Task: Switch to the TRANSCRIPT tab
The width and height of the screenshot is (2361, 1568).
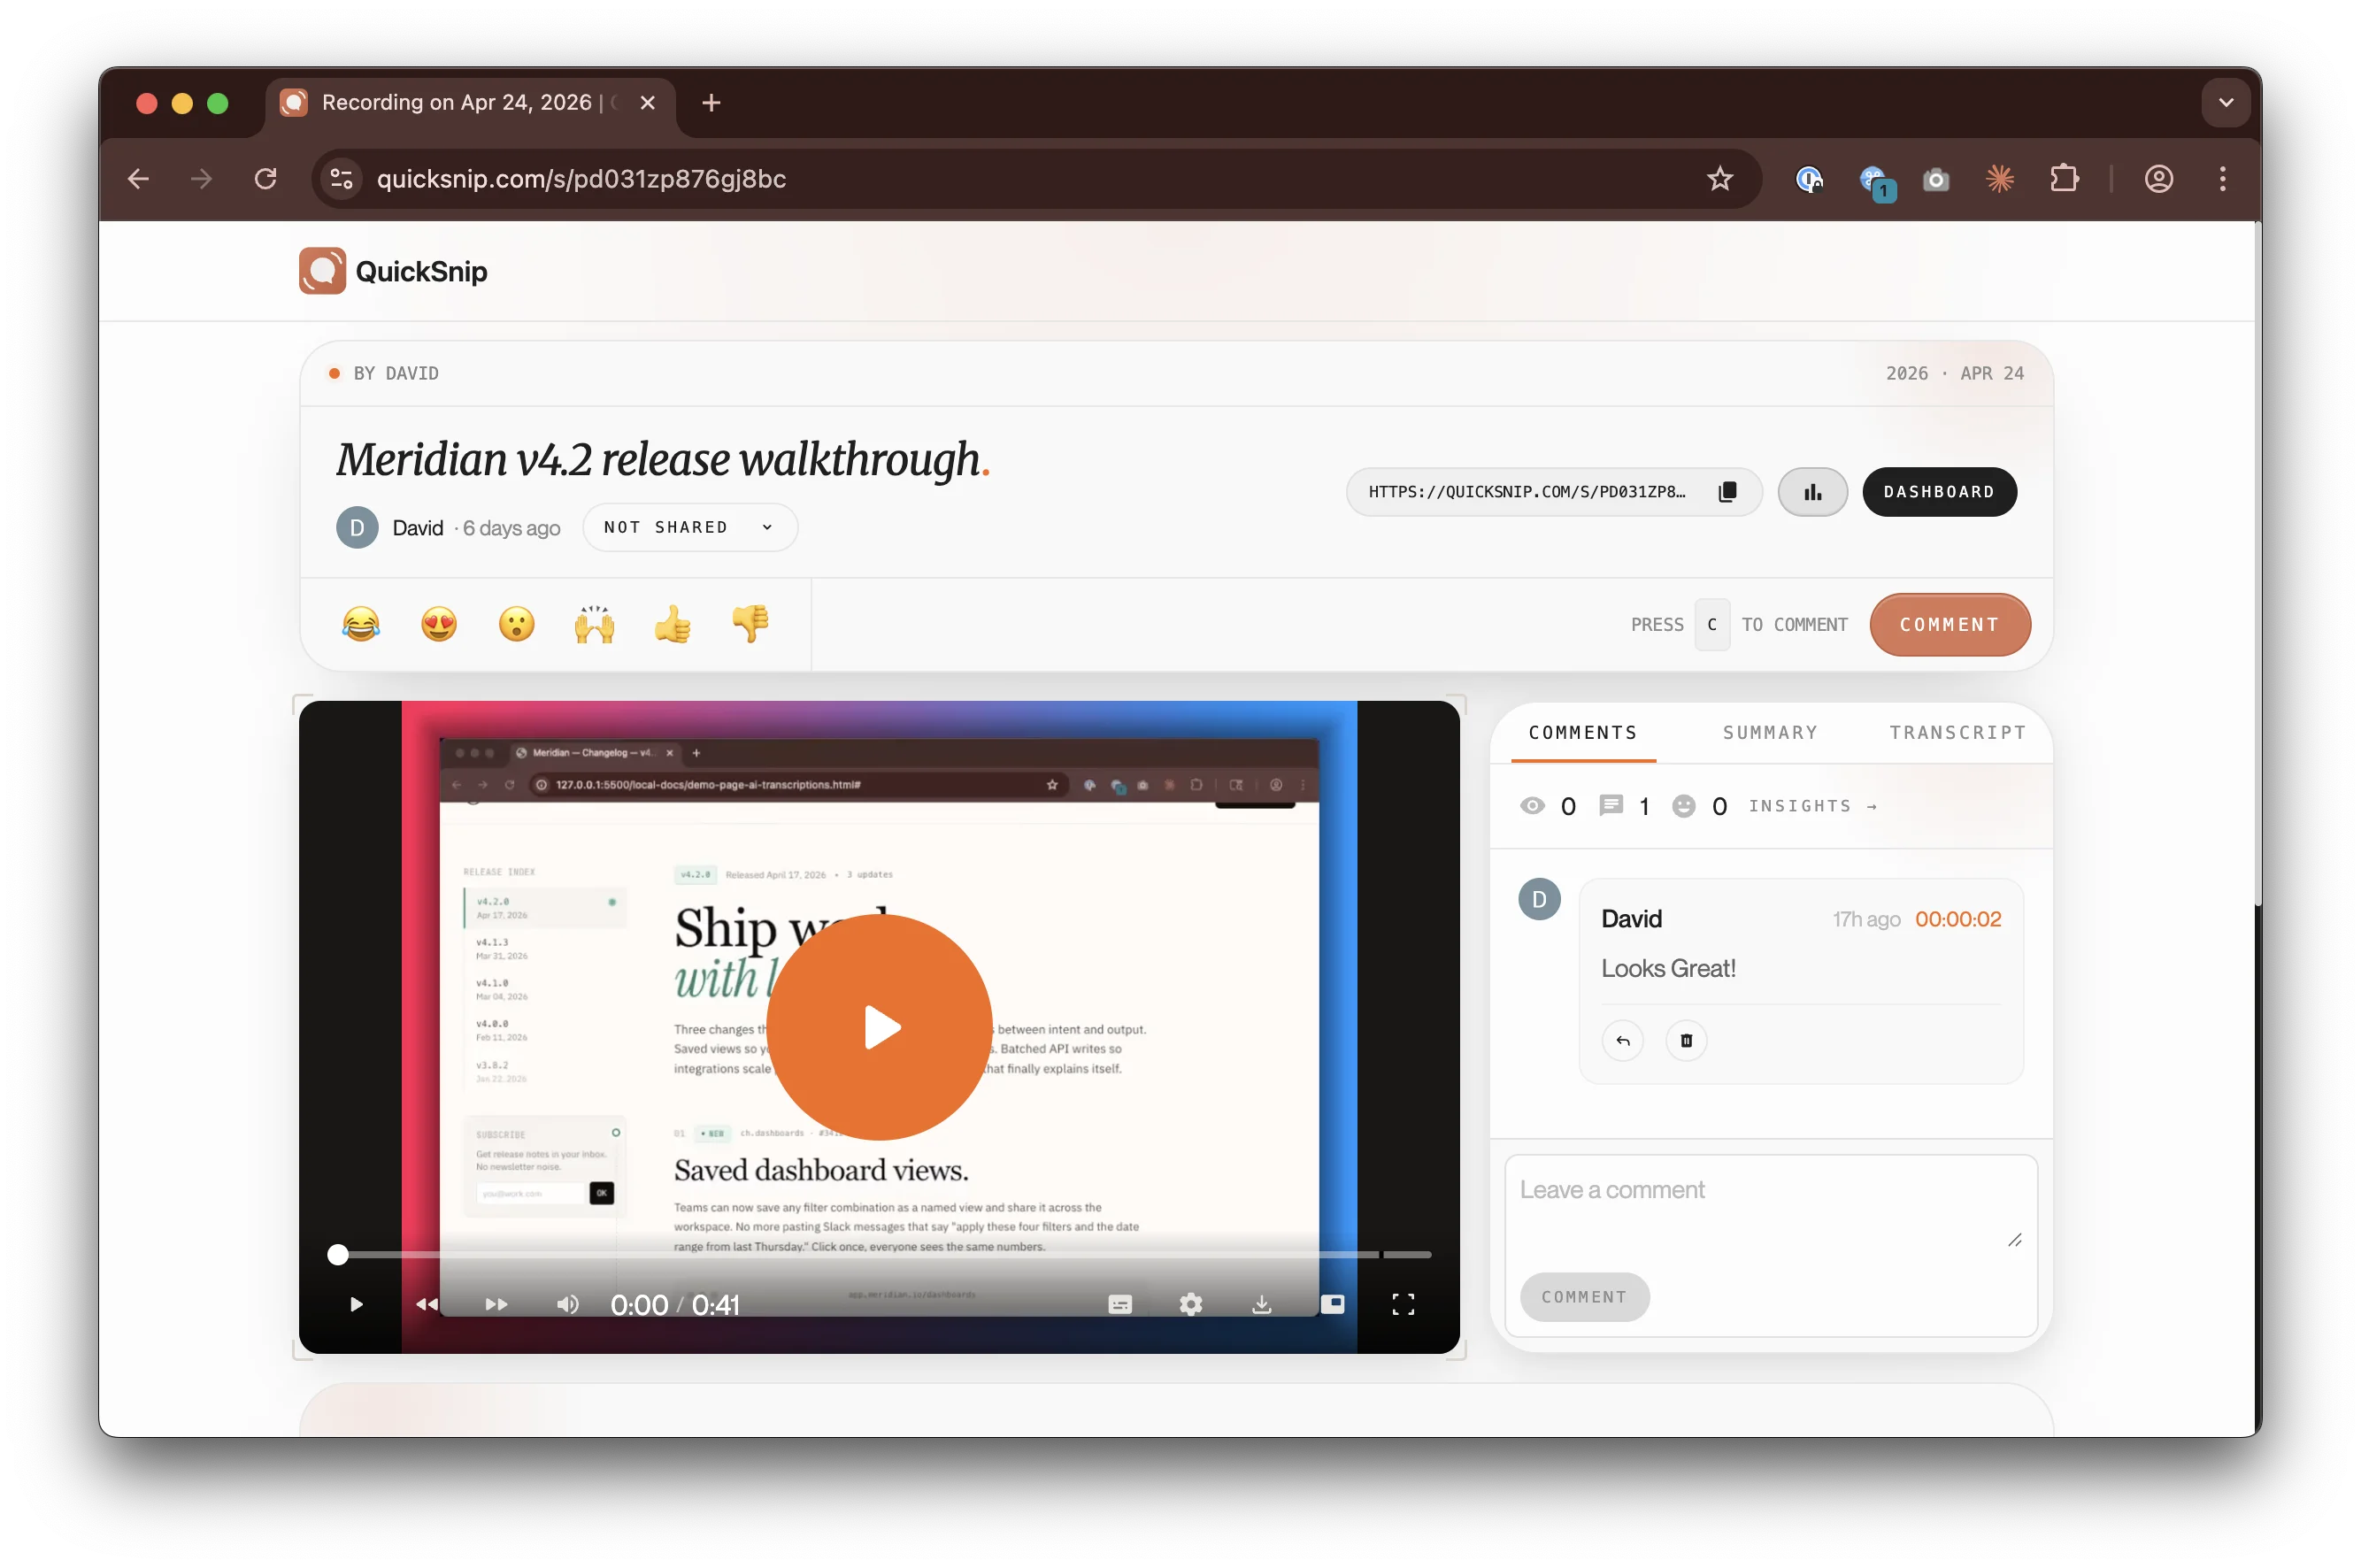Action: [x=1957, y=733]
